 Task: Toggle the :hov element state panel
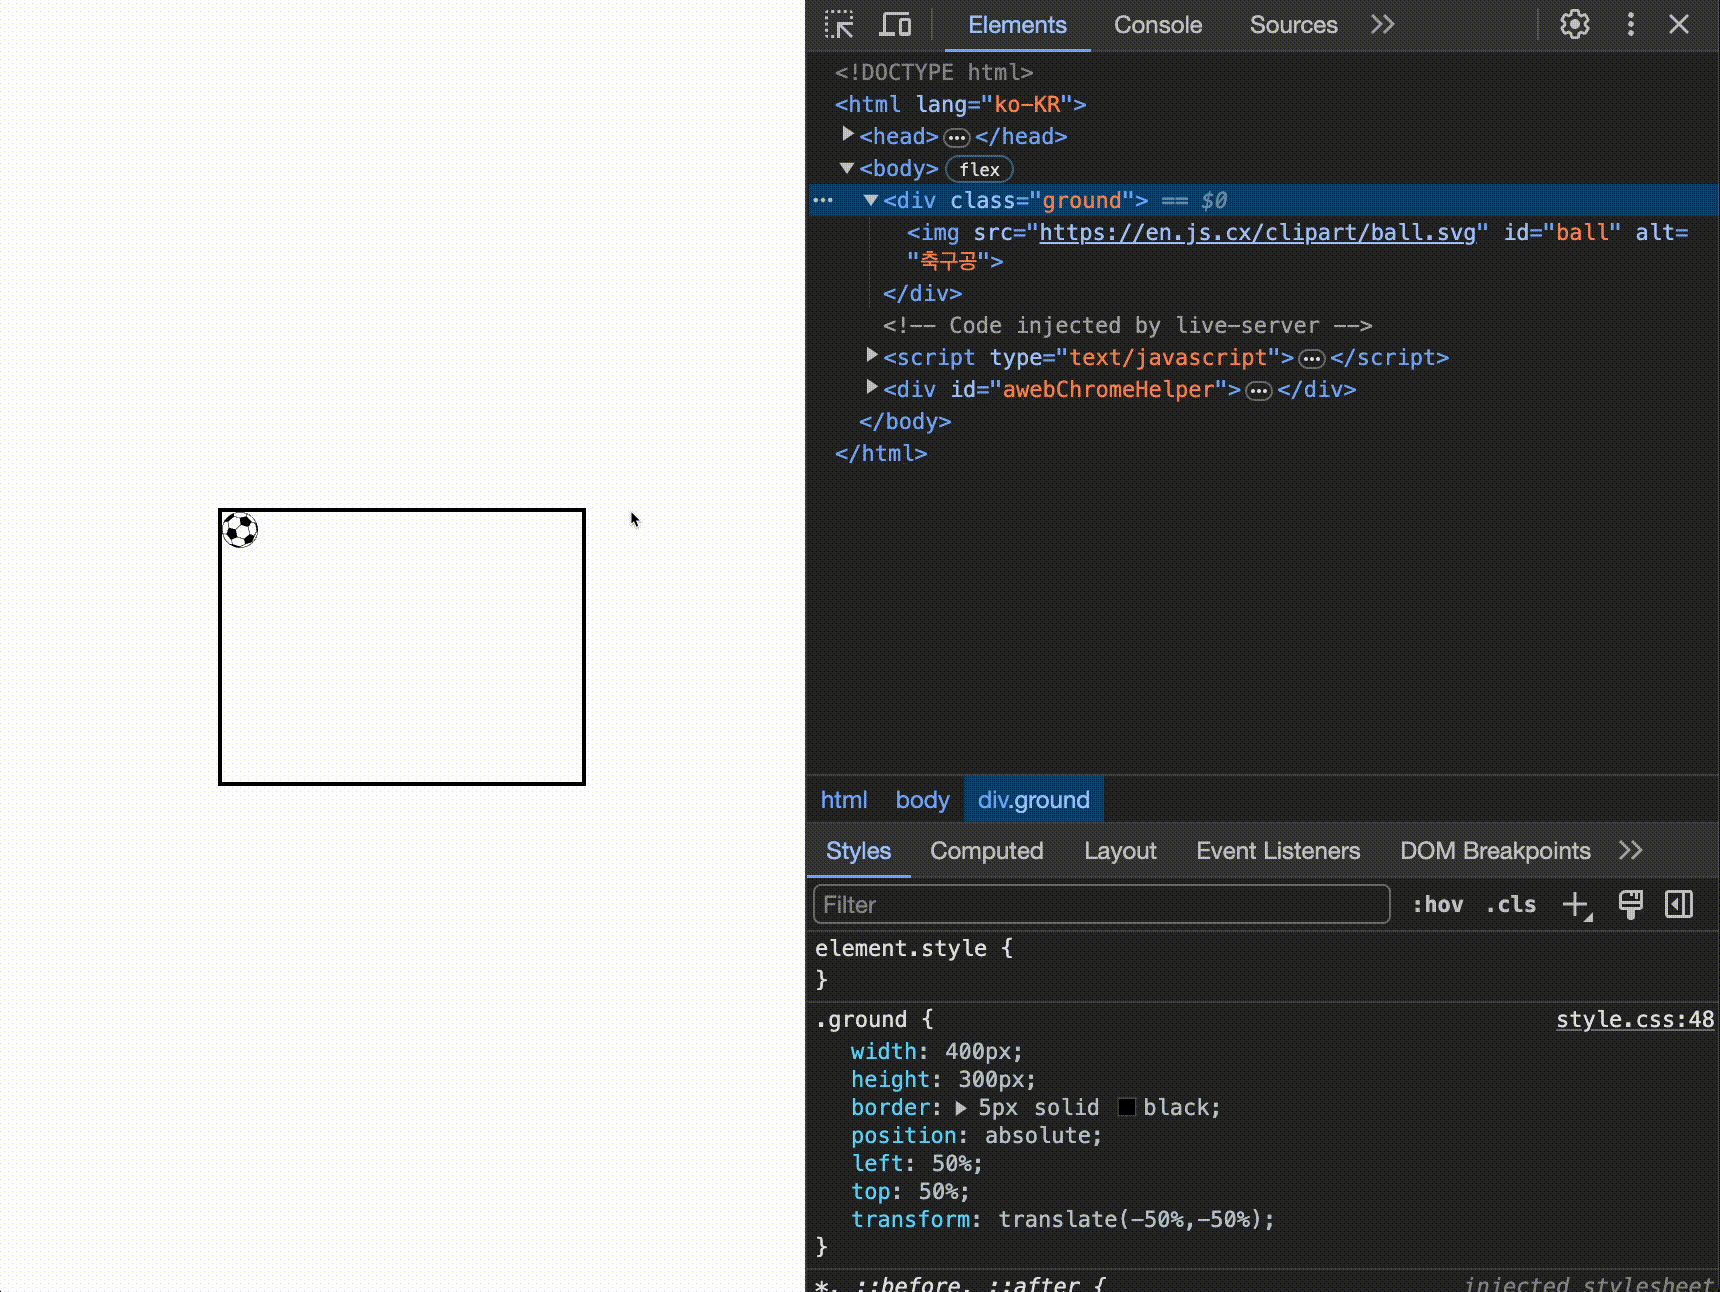pos(1437,905)
